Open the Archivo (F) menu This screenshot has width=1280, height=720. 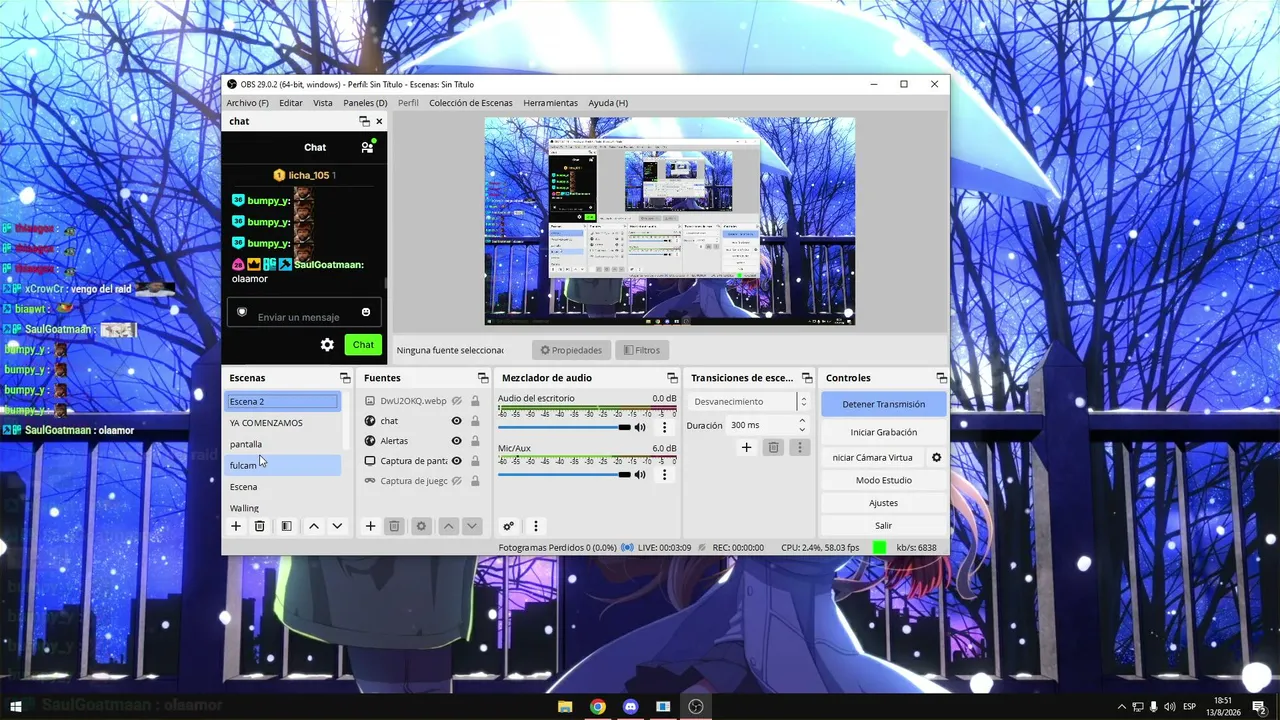point(247,103)
